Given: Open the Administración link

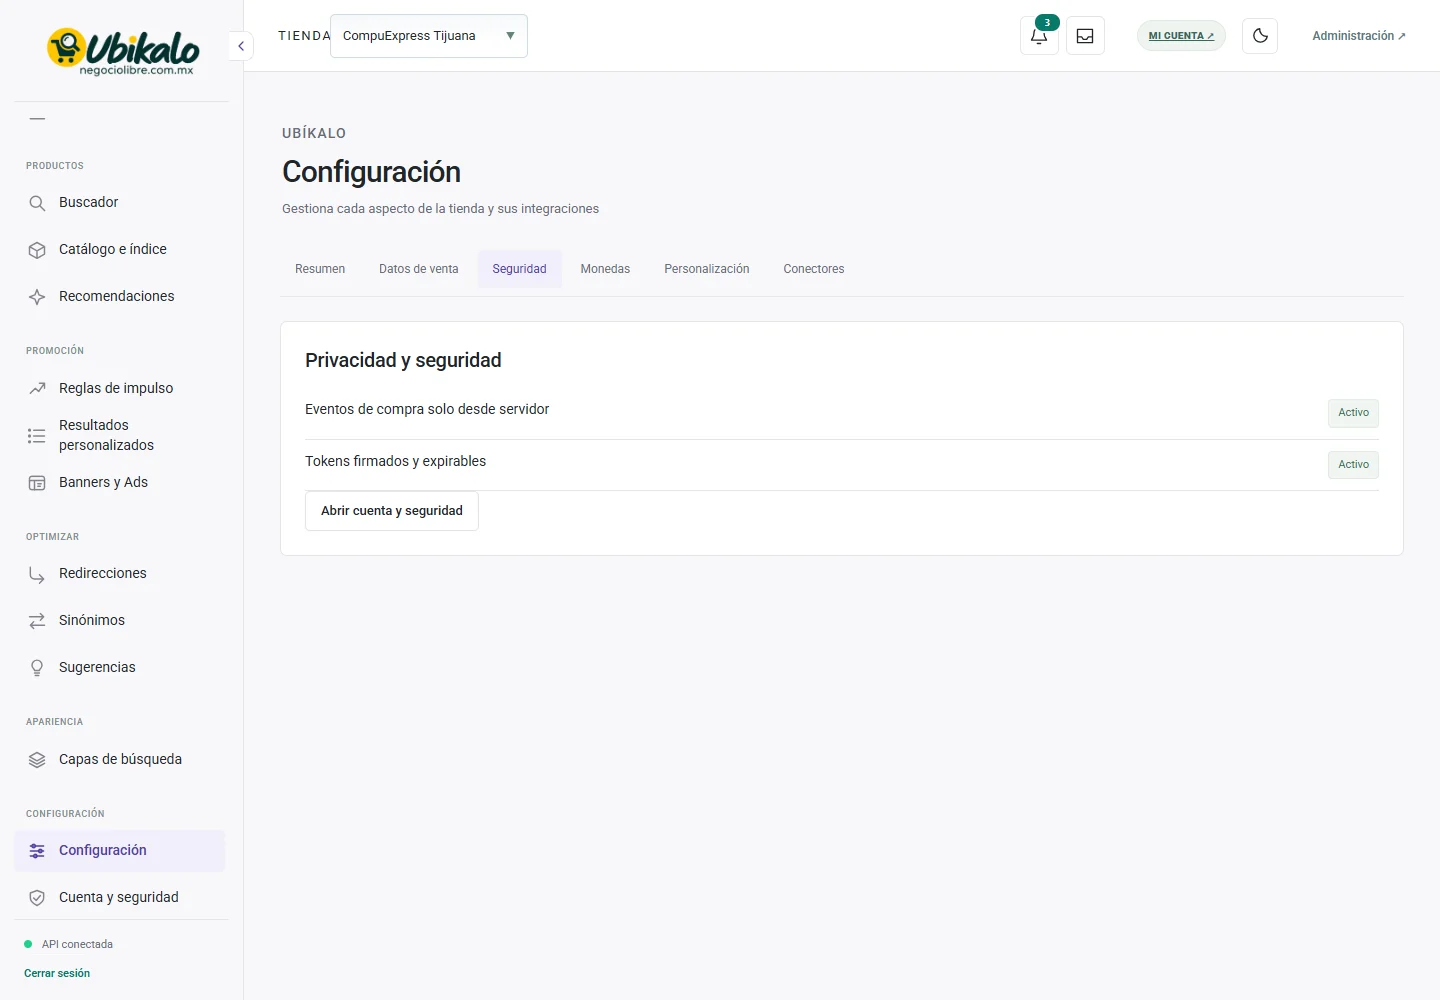Looking at the screenshot, I should pos(1359,36).
